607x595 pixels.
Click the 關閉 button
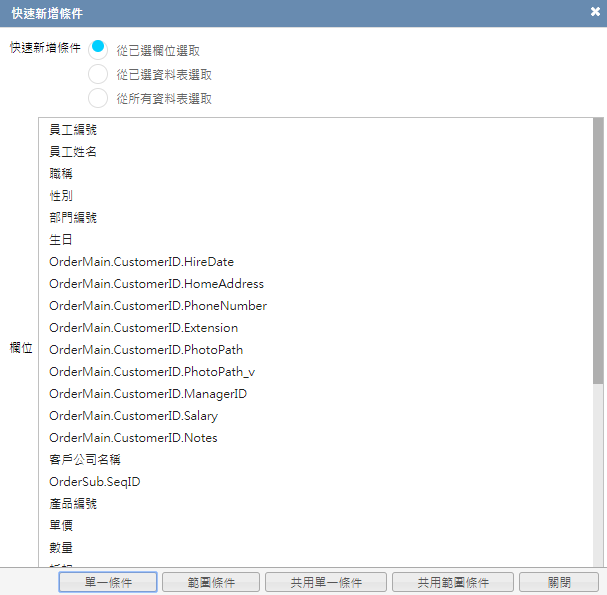(x=559, y=582)
